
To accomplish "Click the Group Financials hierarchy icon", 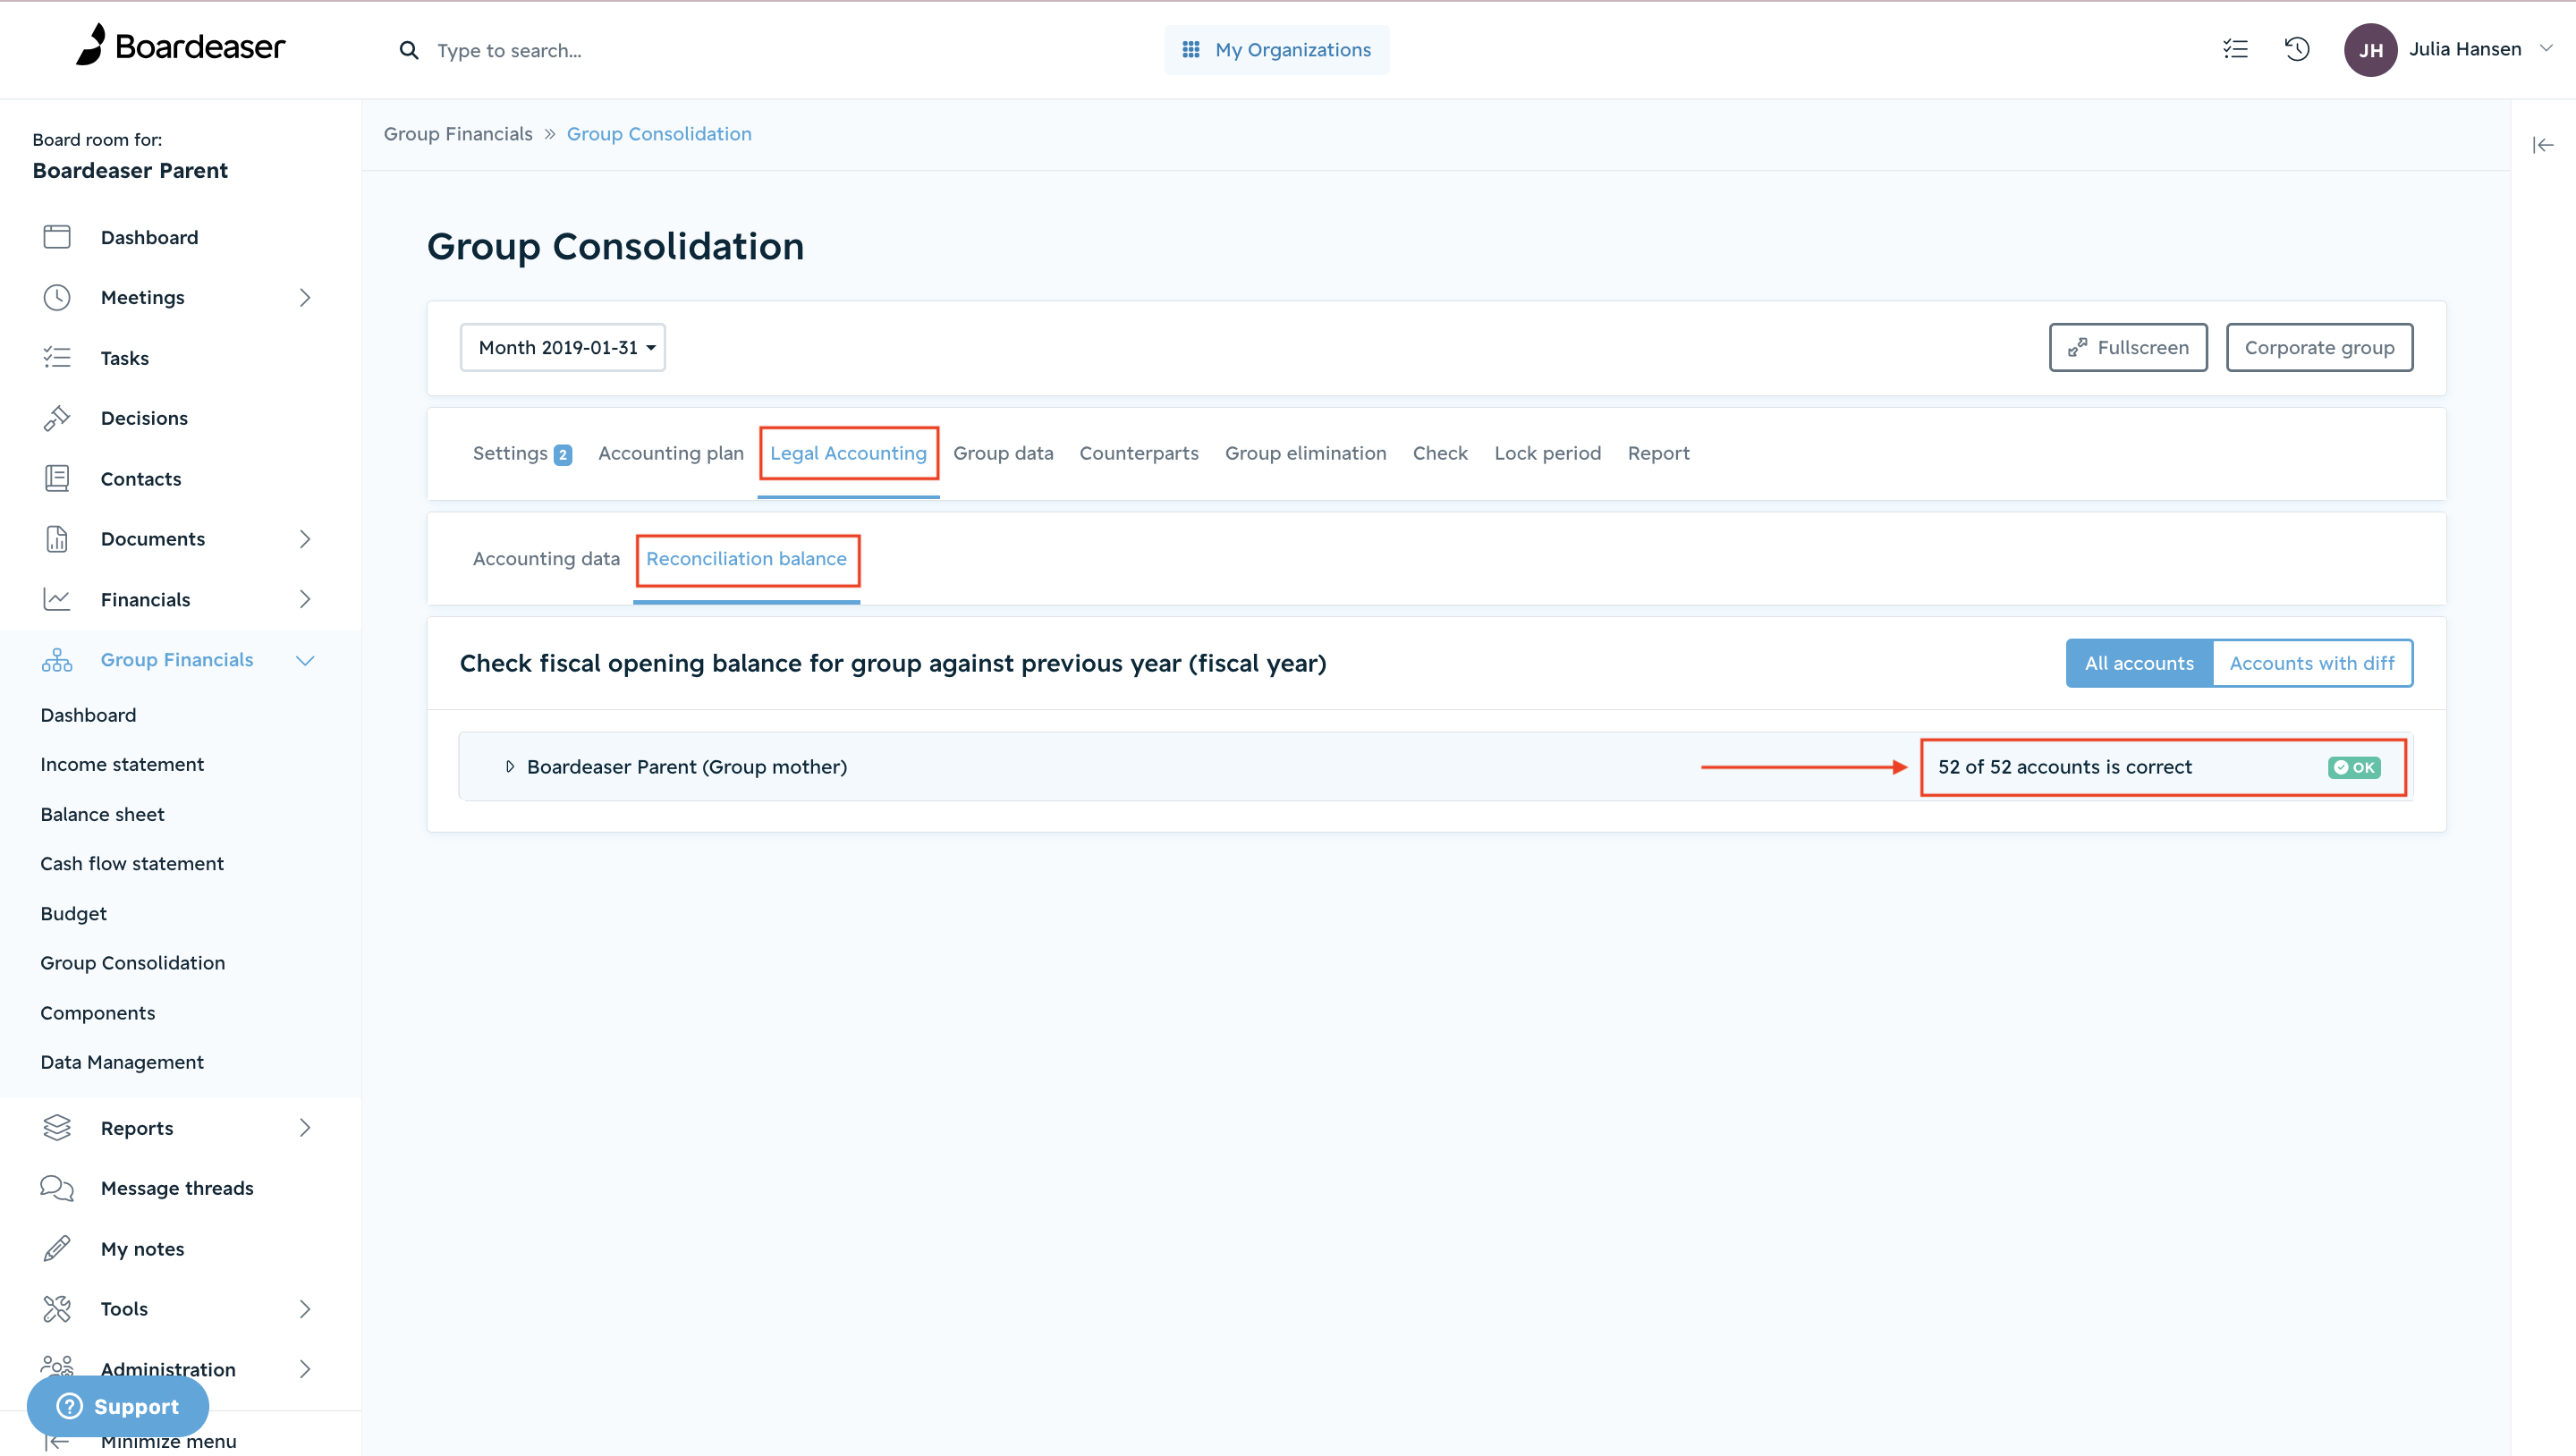I will [57, 660].
